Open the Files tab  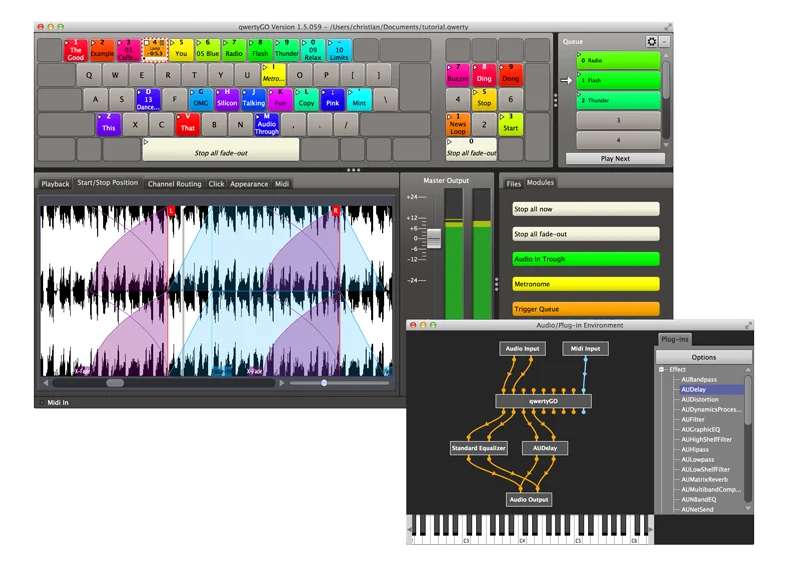click(514, 184)
